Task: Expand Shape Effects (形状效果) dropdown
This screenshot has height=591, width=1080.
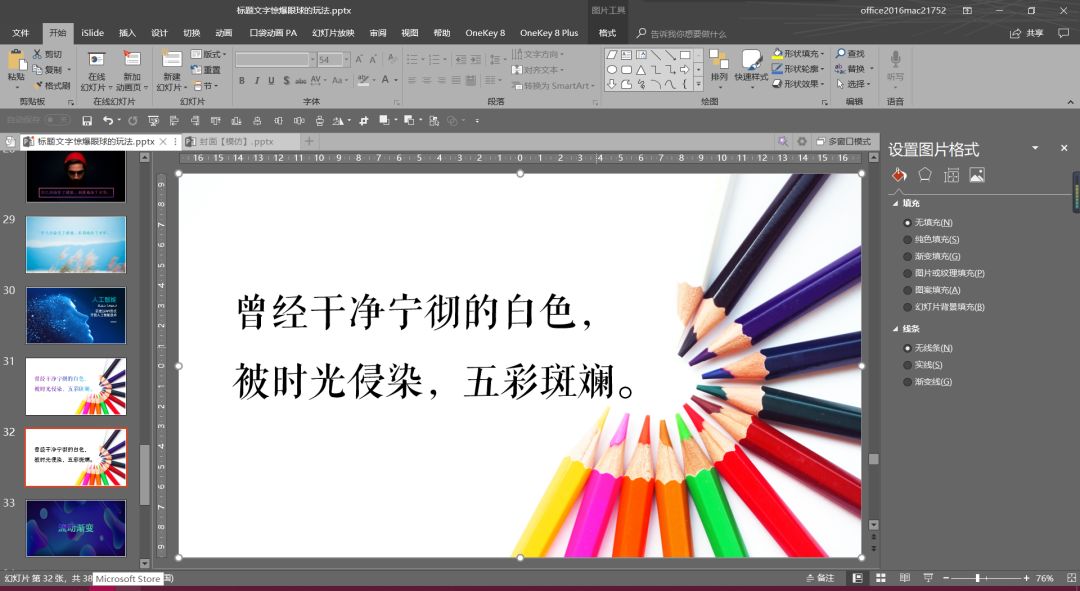Action: pos(822,83)
